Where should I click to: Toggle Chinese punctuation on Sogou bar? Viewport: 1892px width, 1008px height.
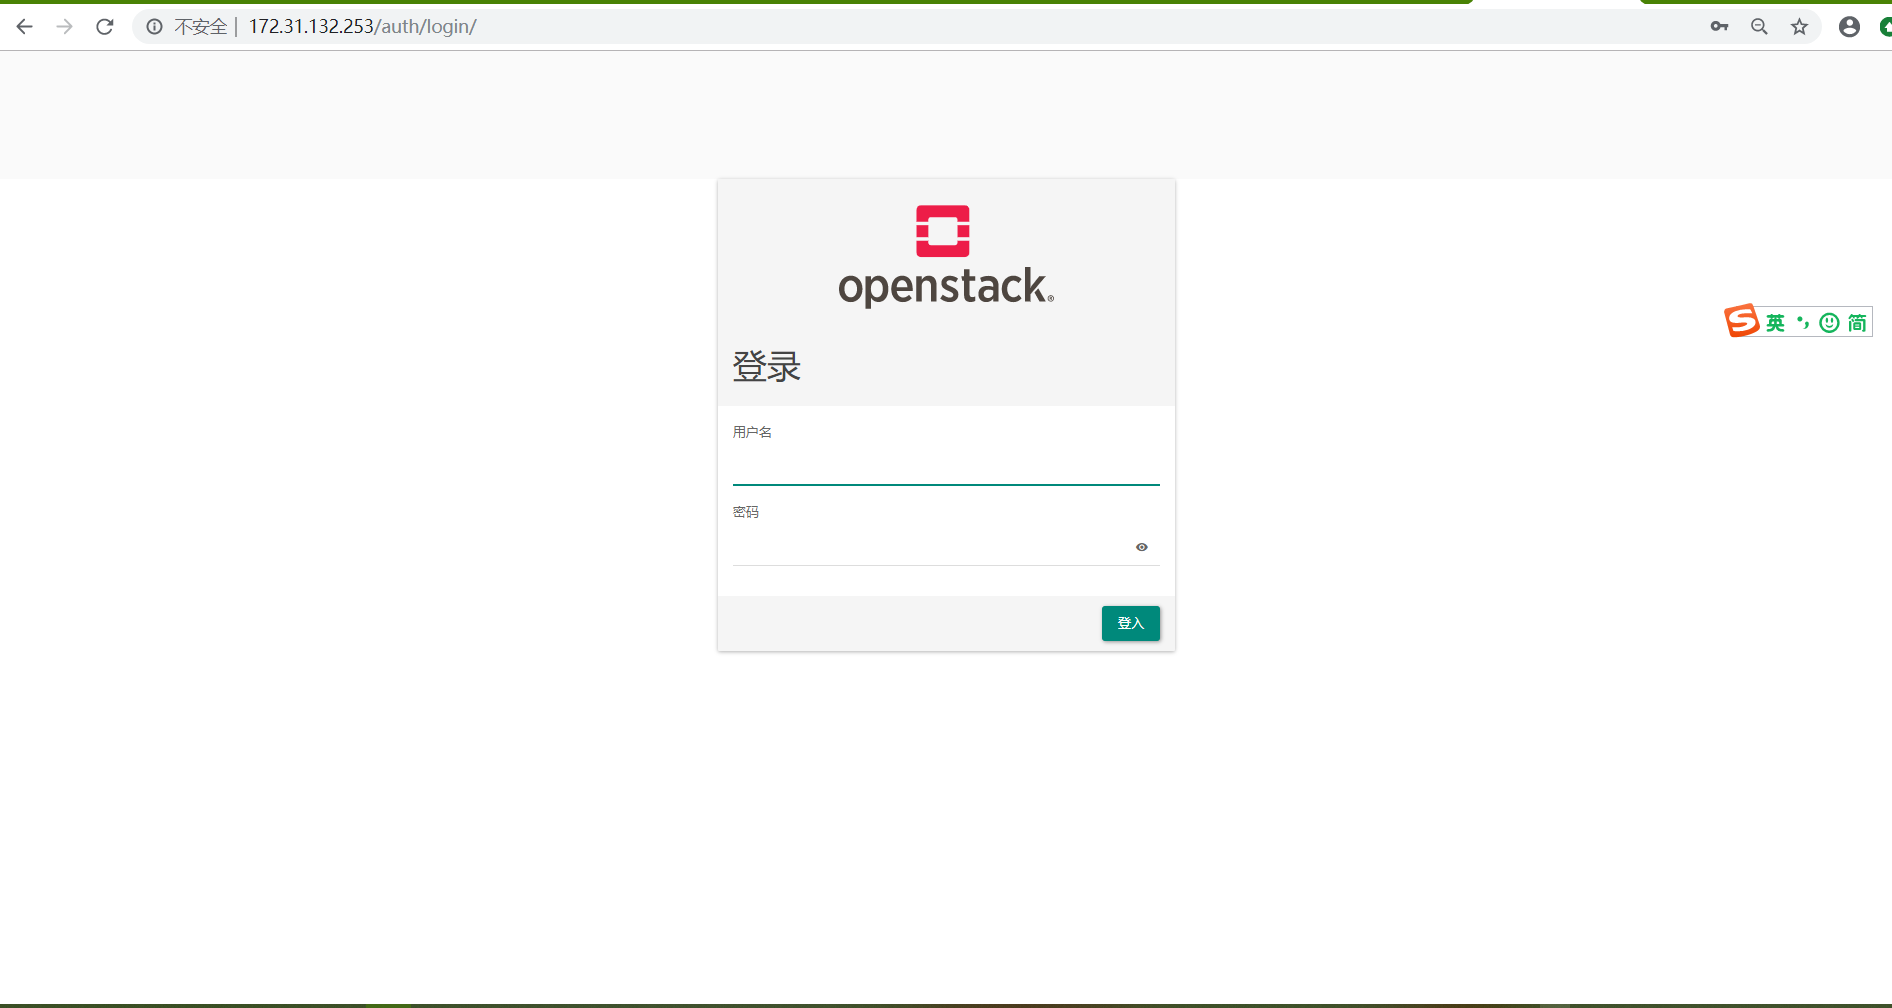tap(1801, 322)
